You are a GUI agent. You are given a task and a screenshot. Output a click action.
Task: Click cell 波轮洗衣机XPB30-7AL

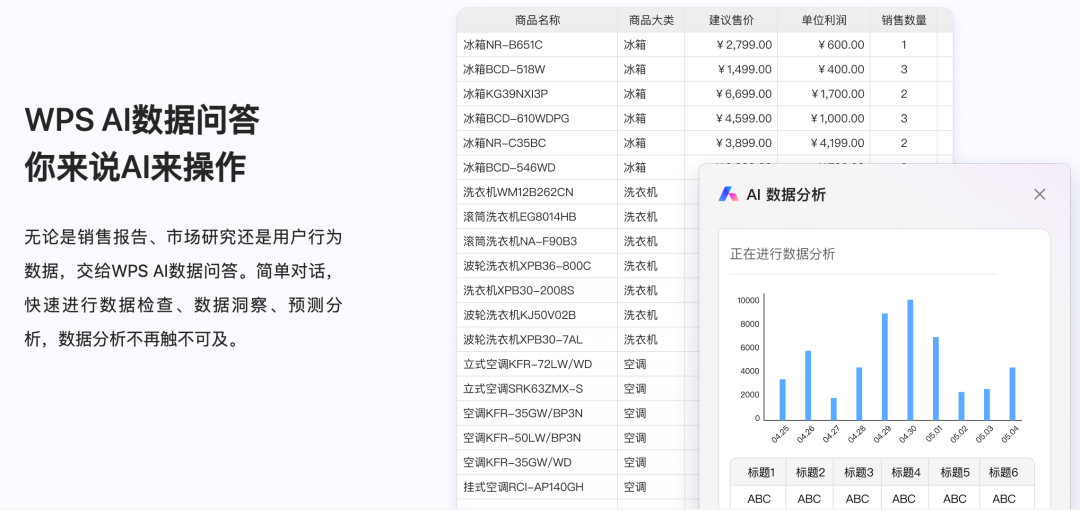(x=537, y=339)
